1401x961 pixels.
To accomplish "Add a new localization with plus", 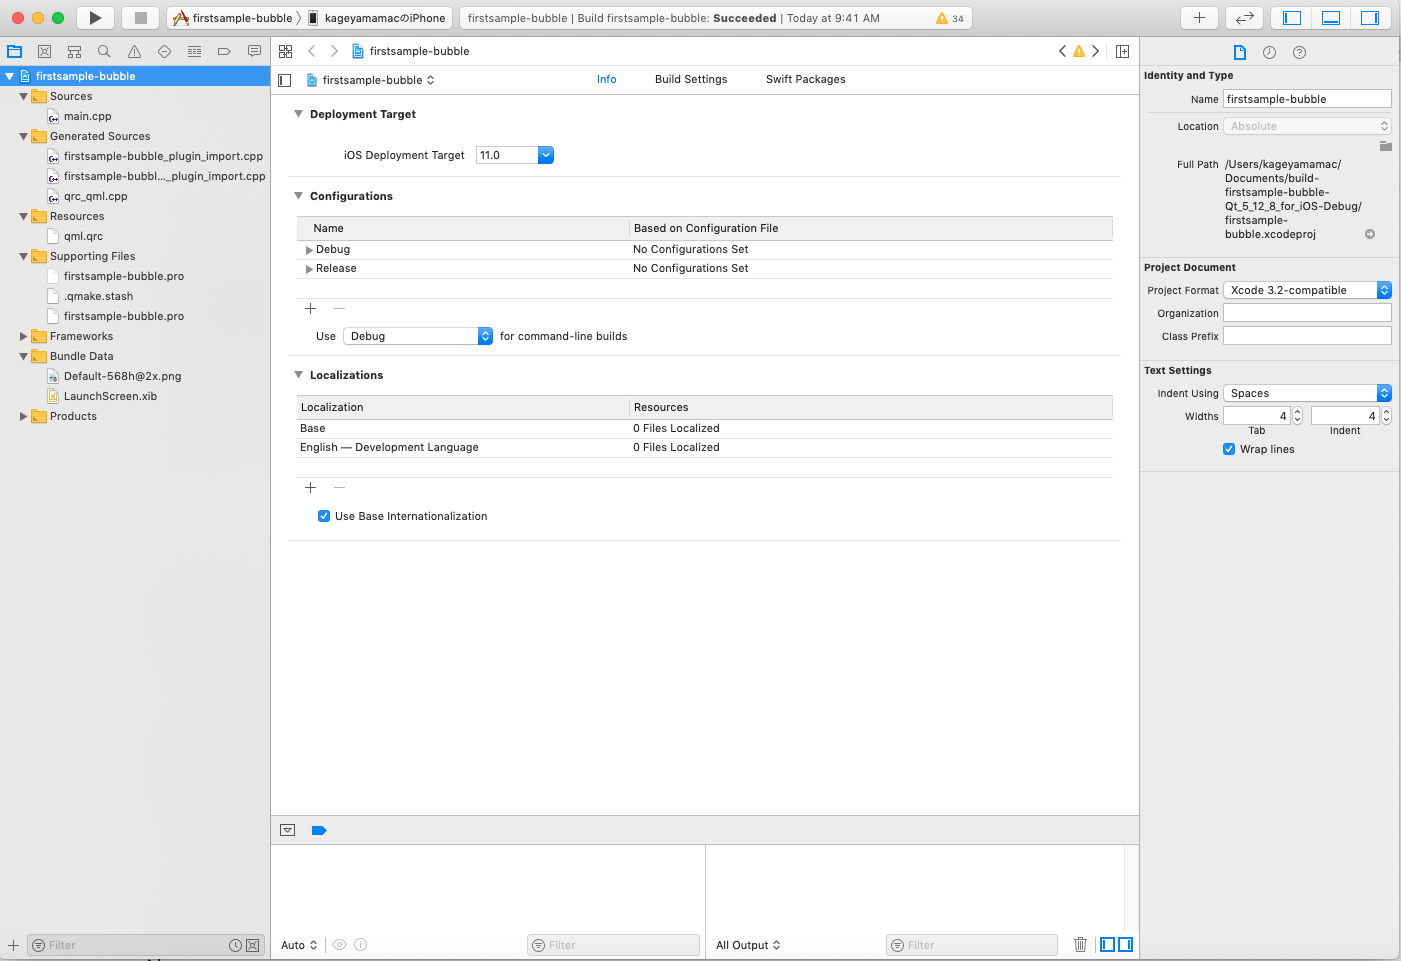I will (x=310, y=488).
